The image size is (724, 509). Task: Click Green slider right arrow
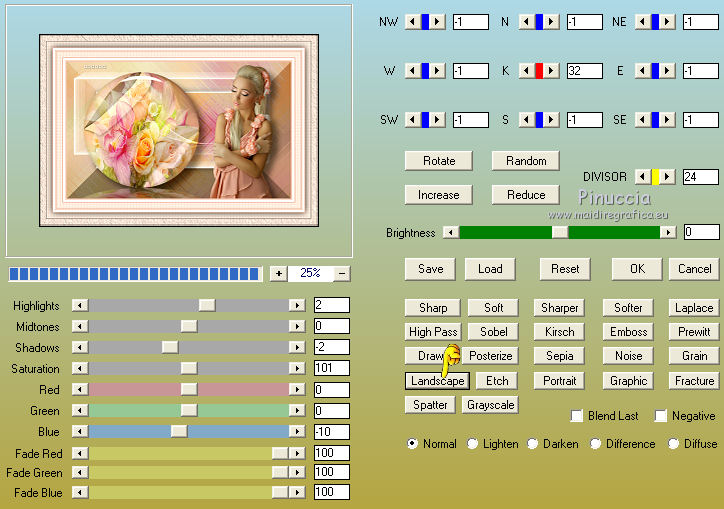click(297, 411)
